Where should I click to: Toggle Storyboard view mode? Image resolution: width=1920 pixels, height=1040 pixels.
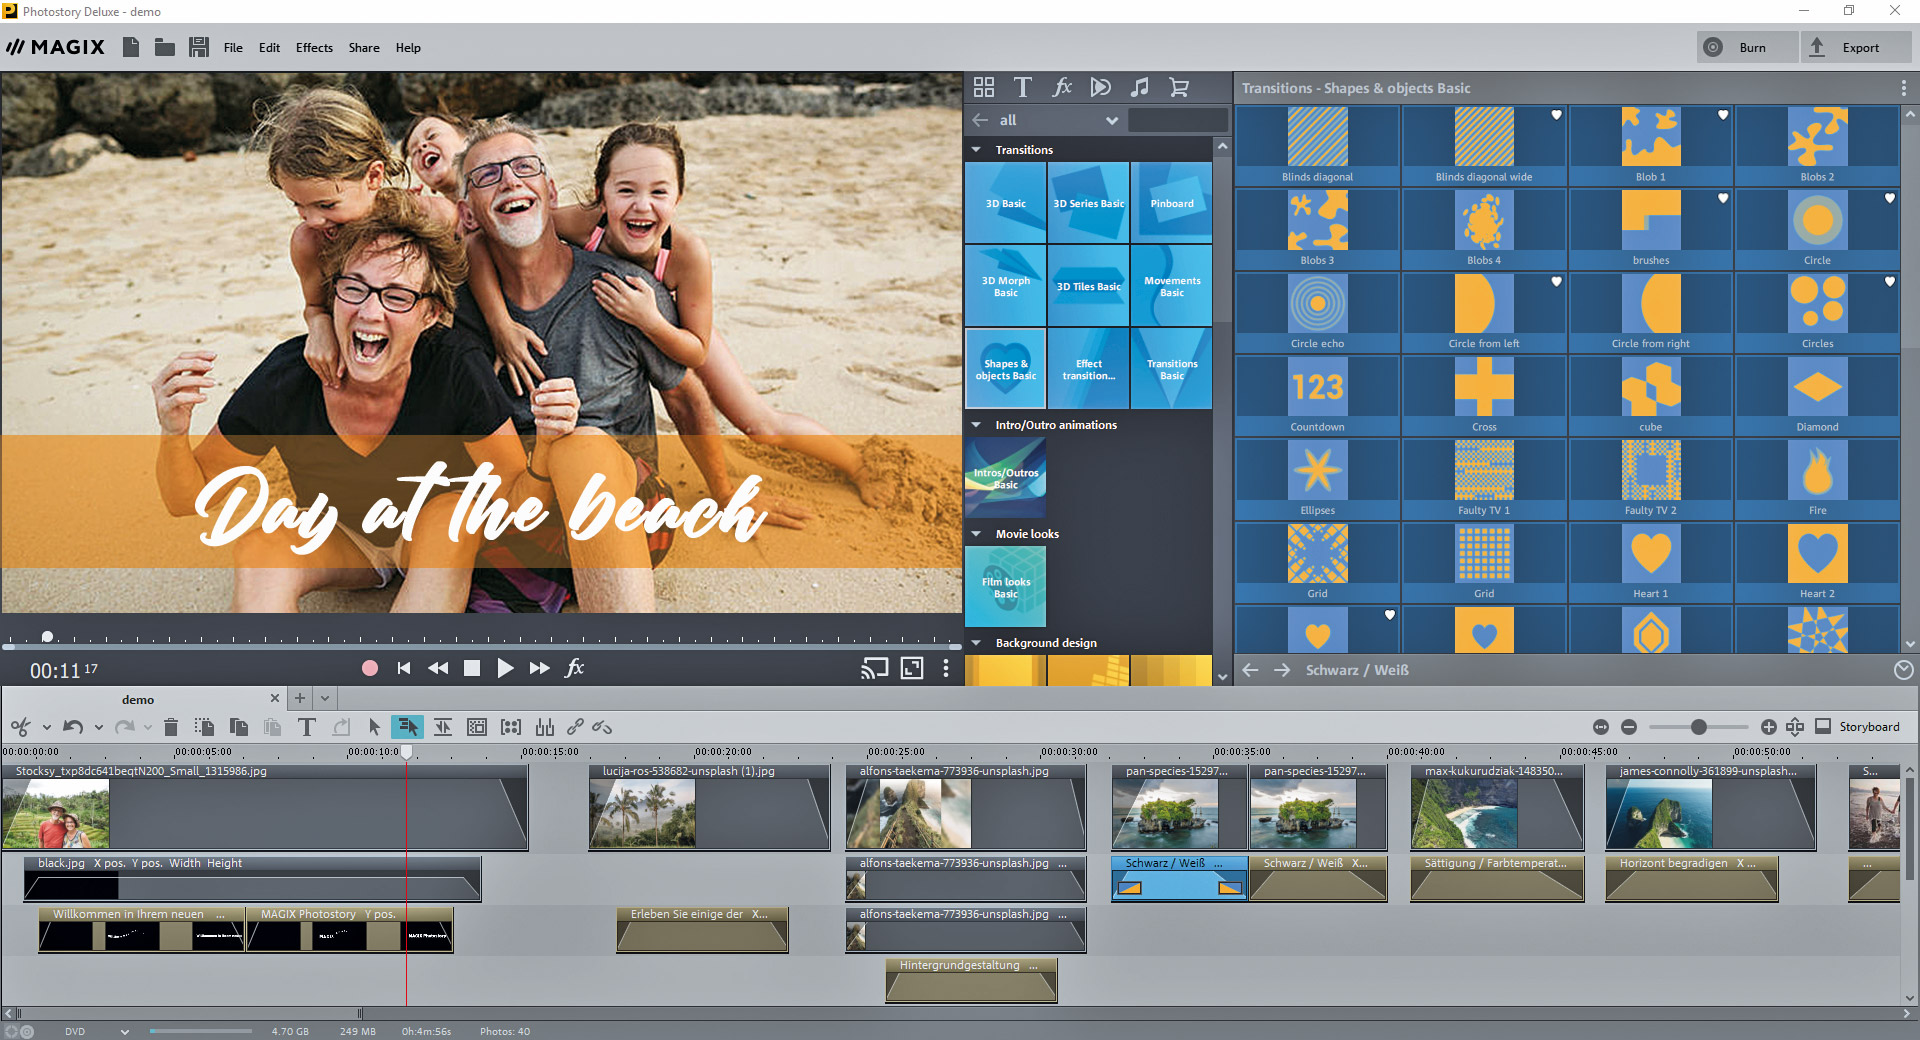[x=1858, y=726]
